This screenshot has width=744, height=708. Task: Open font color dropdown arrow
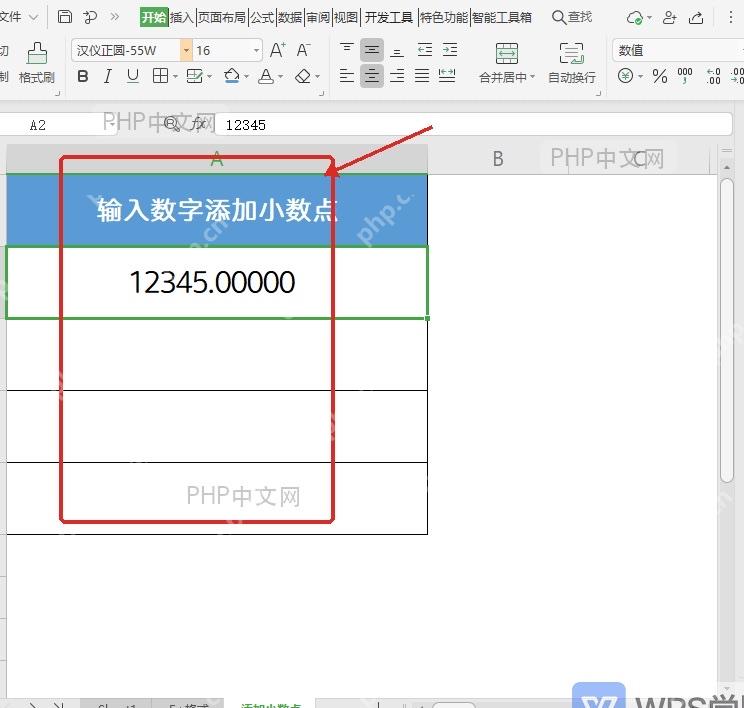(x=280, y=76)
